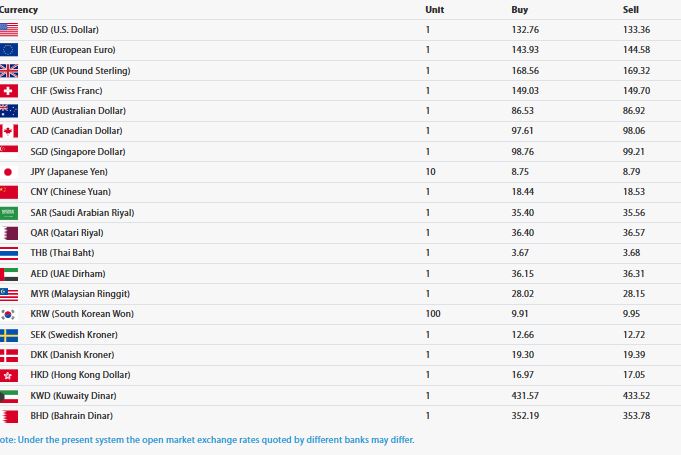
Task: Click the JPY buy rate 8.75
Action: tap(520, 171)
